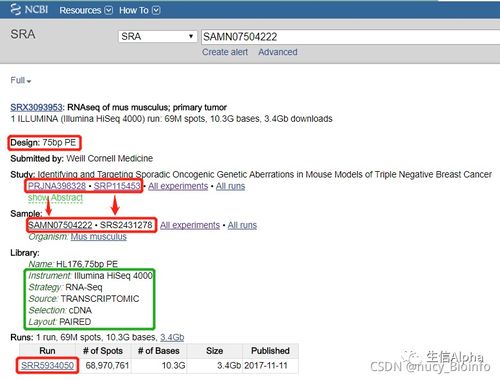Screen dimensions: 500x380
Task: Click the 3.4Gb download size link
Action: pos(172,337)
